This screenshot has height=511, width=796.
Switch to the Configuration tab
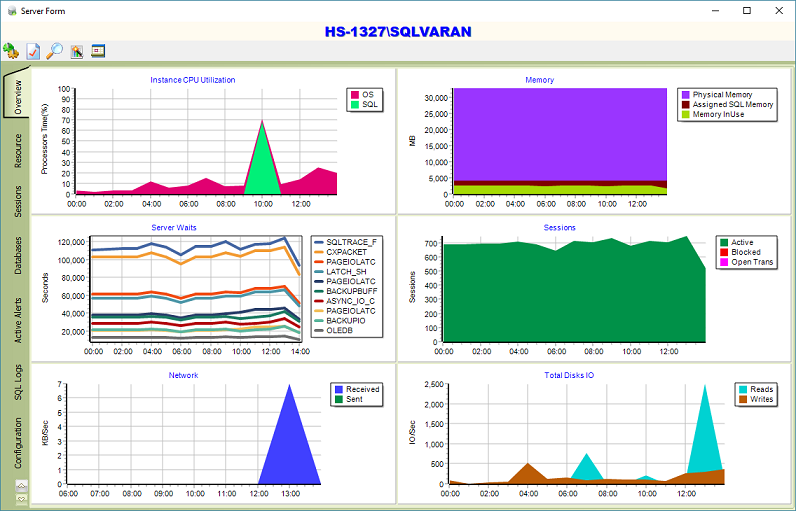tap(17, 443)
